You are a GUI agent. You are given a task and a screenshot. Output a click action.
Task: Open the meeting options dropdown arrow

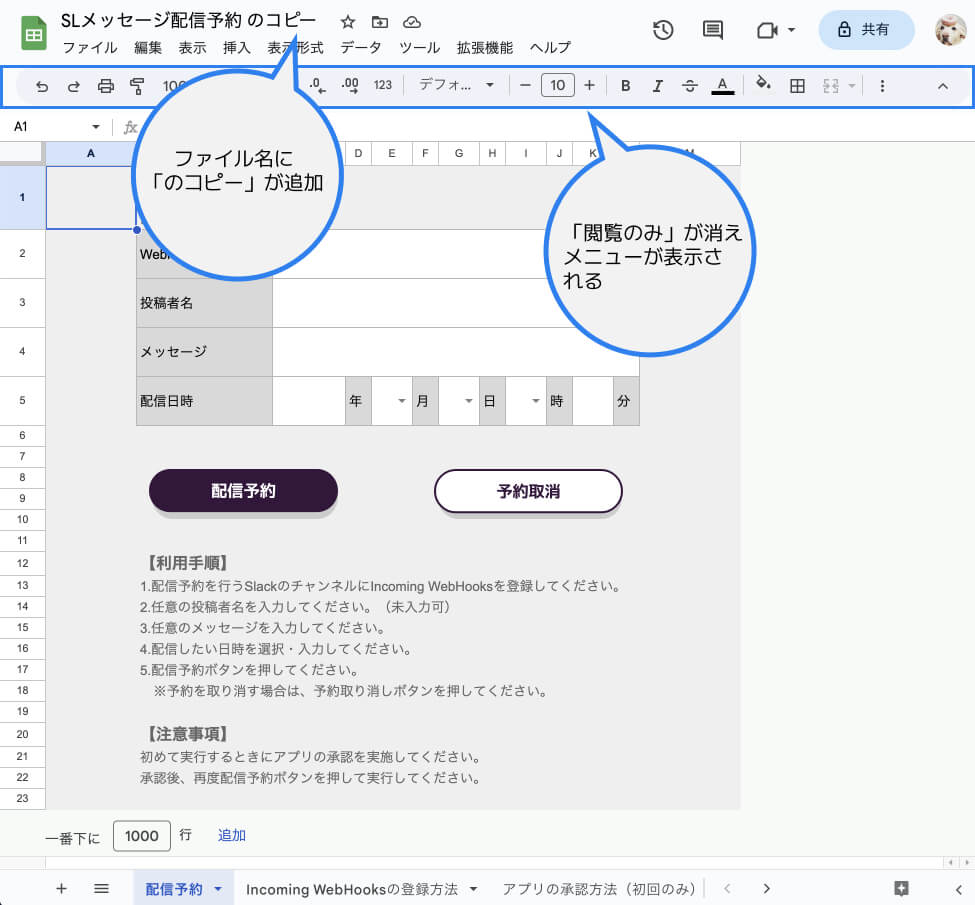pyautogui.click(x=792, y=29)
